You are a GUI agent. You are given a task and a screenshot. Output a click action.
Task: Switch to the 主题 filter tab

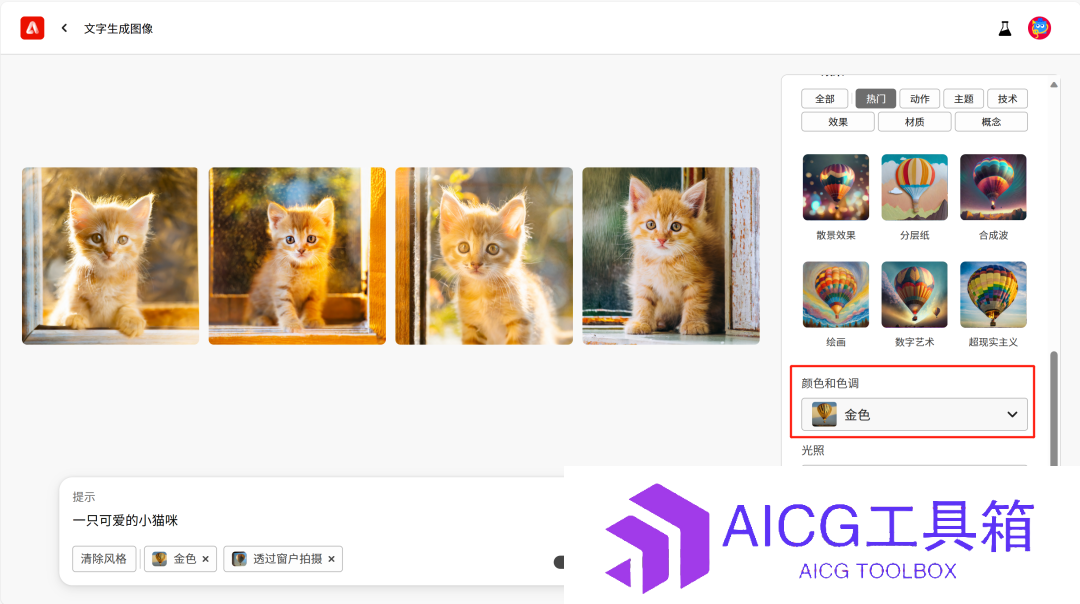pyautogui.click(x=964, y=98)
